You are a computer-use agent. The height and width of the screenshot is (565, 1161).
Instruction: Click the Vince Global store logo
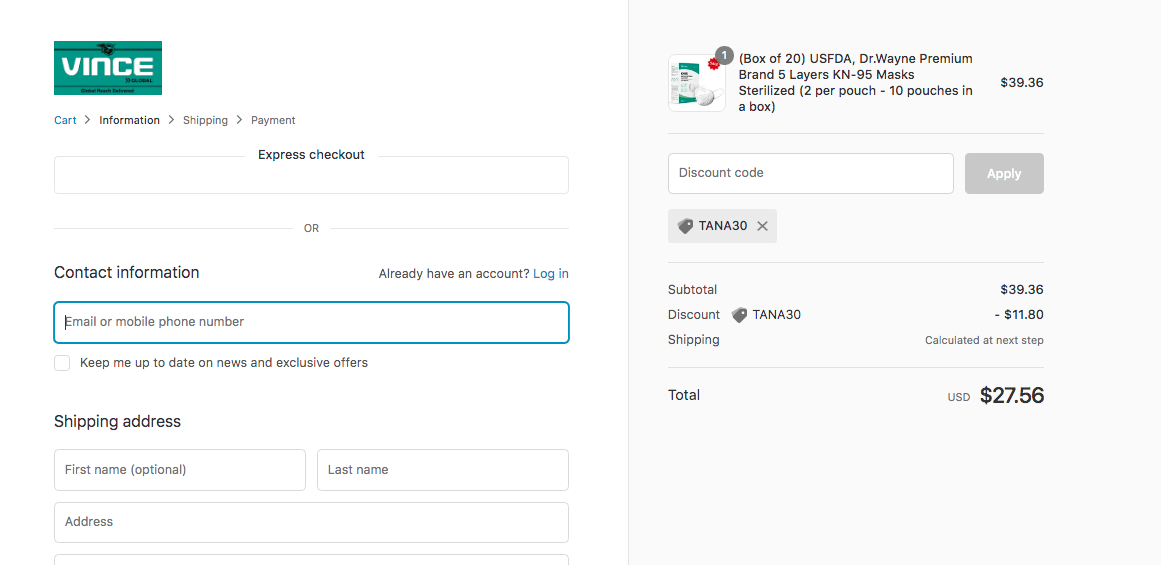click(x=108, y=68)
